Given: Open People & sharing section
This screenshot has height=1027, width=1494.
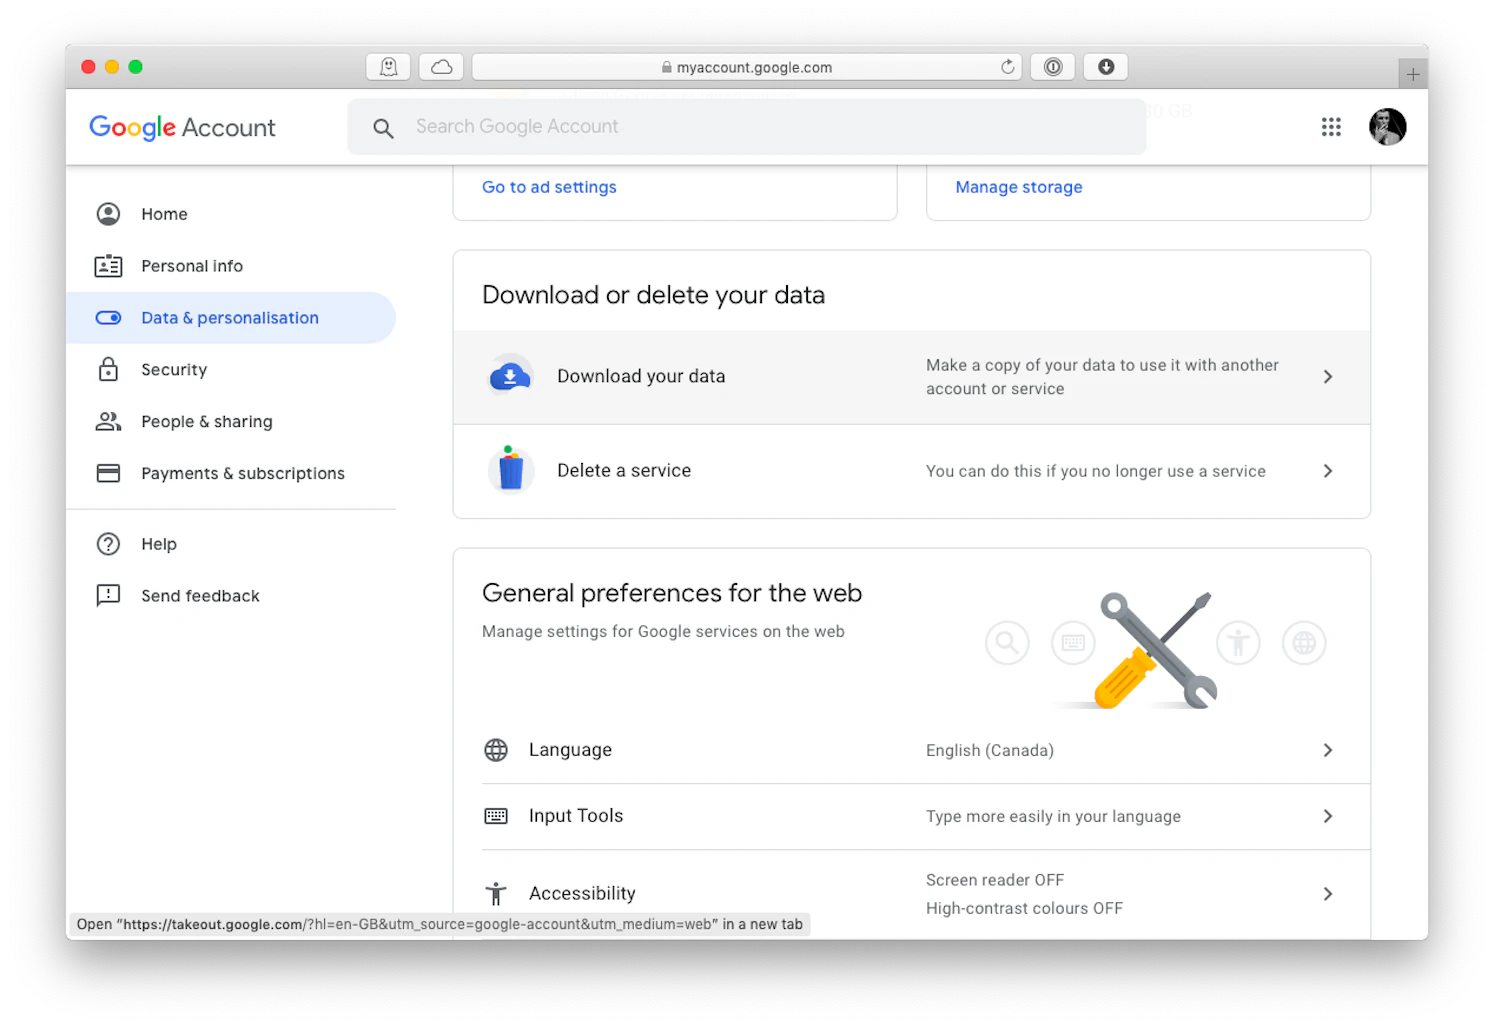Looking at the screenshot, I should coord(231,422).
